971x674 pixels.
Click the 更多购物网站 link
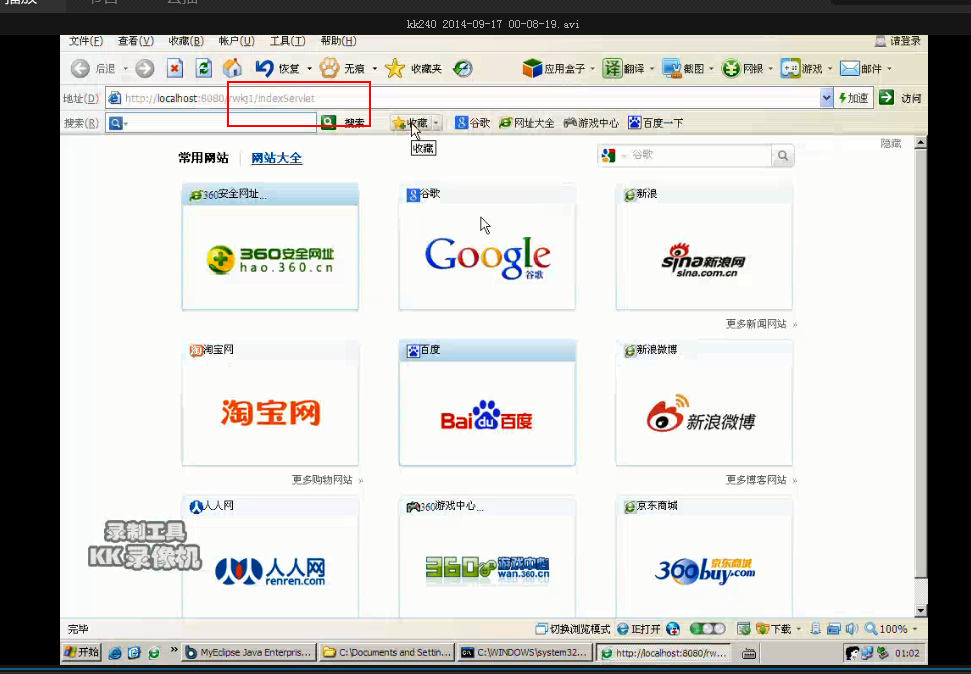(322, 479)
